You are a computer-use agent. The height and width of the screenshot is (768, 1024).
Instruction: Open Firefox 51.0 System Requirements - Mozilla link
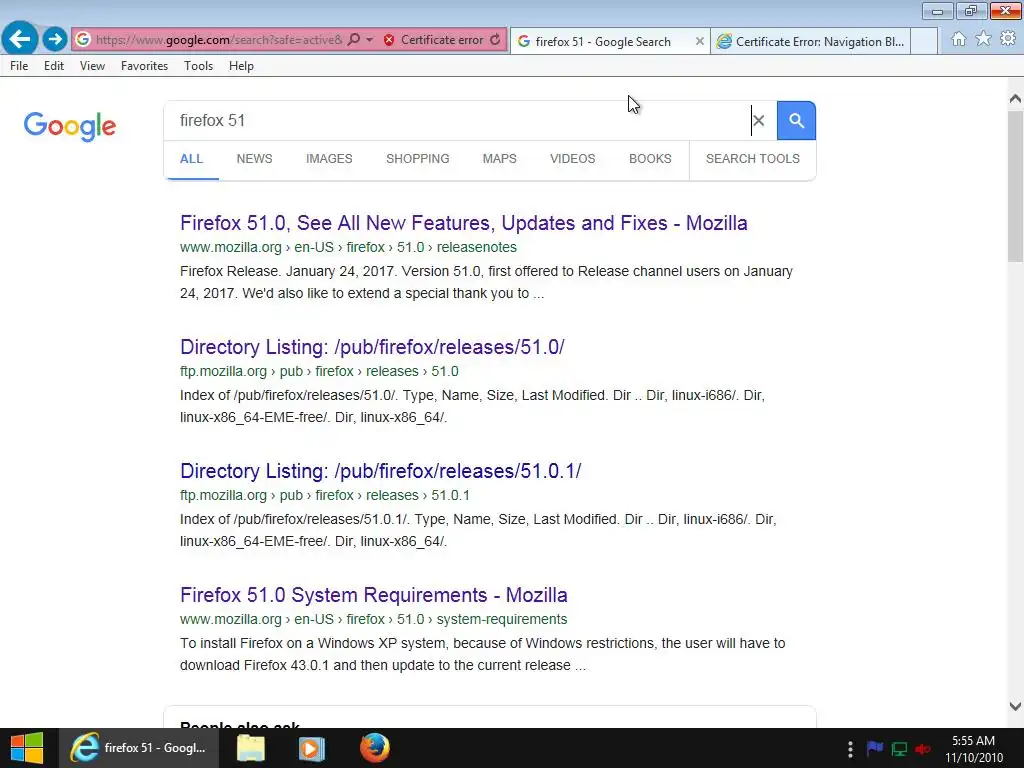(374, 595)
